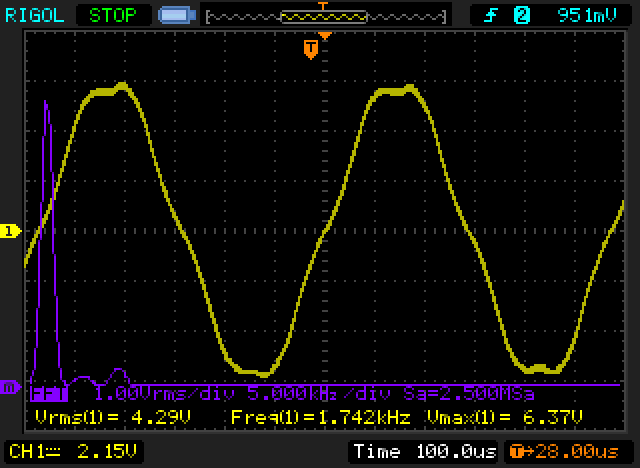Click the orange T icon in horizontal offset
Screen dimensions: 640x468
[517, 451]
